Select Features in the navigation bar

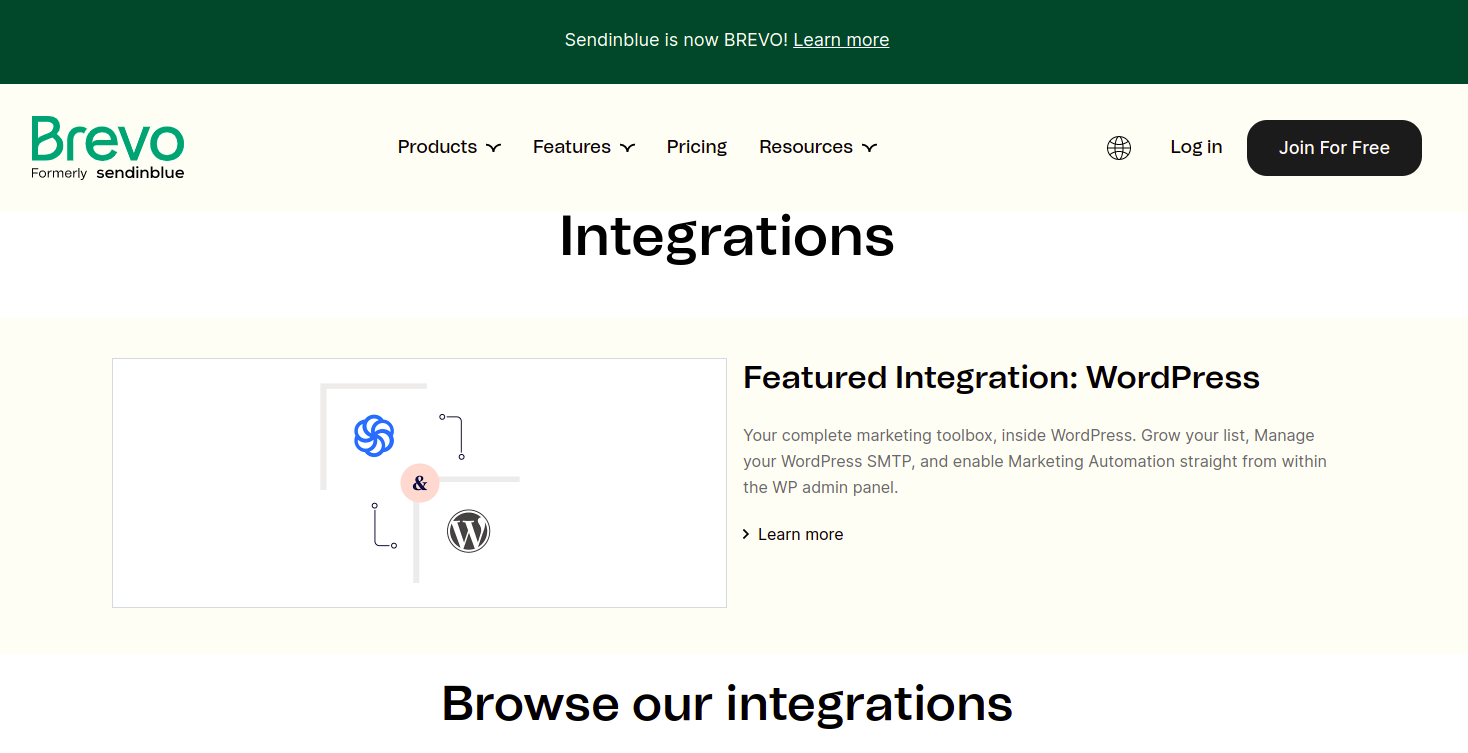[x=572, y=146]
